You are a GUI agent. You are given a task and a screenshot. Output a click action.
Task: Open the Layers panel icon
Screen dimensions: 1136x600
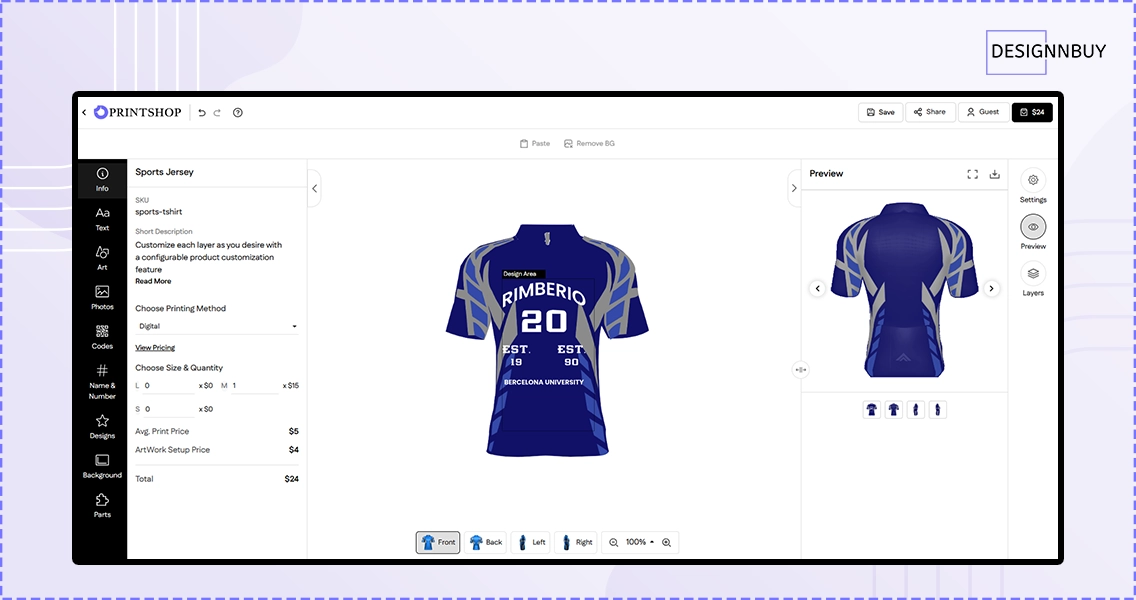point(1033,273)
